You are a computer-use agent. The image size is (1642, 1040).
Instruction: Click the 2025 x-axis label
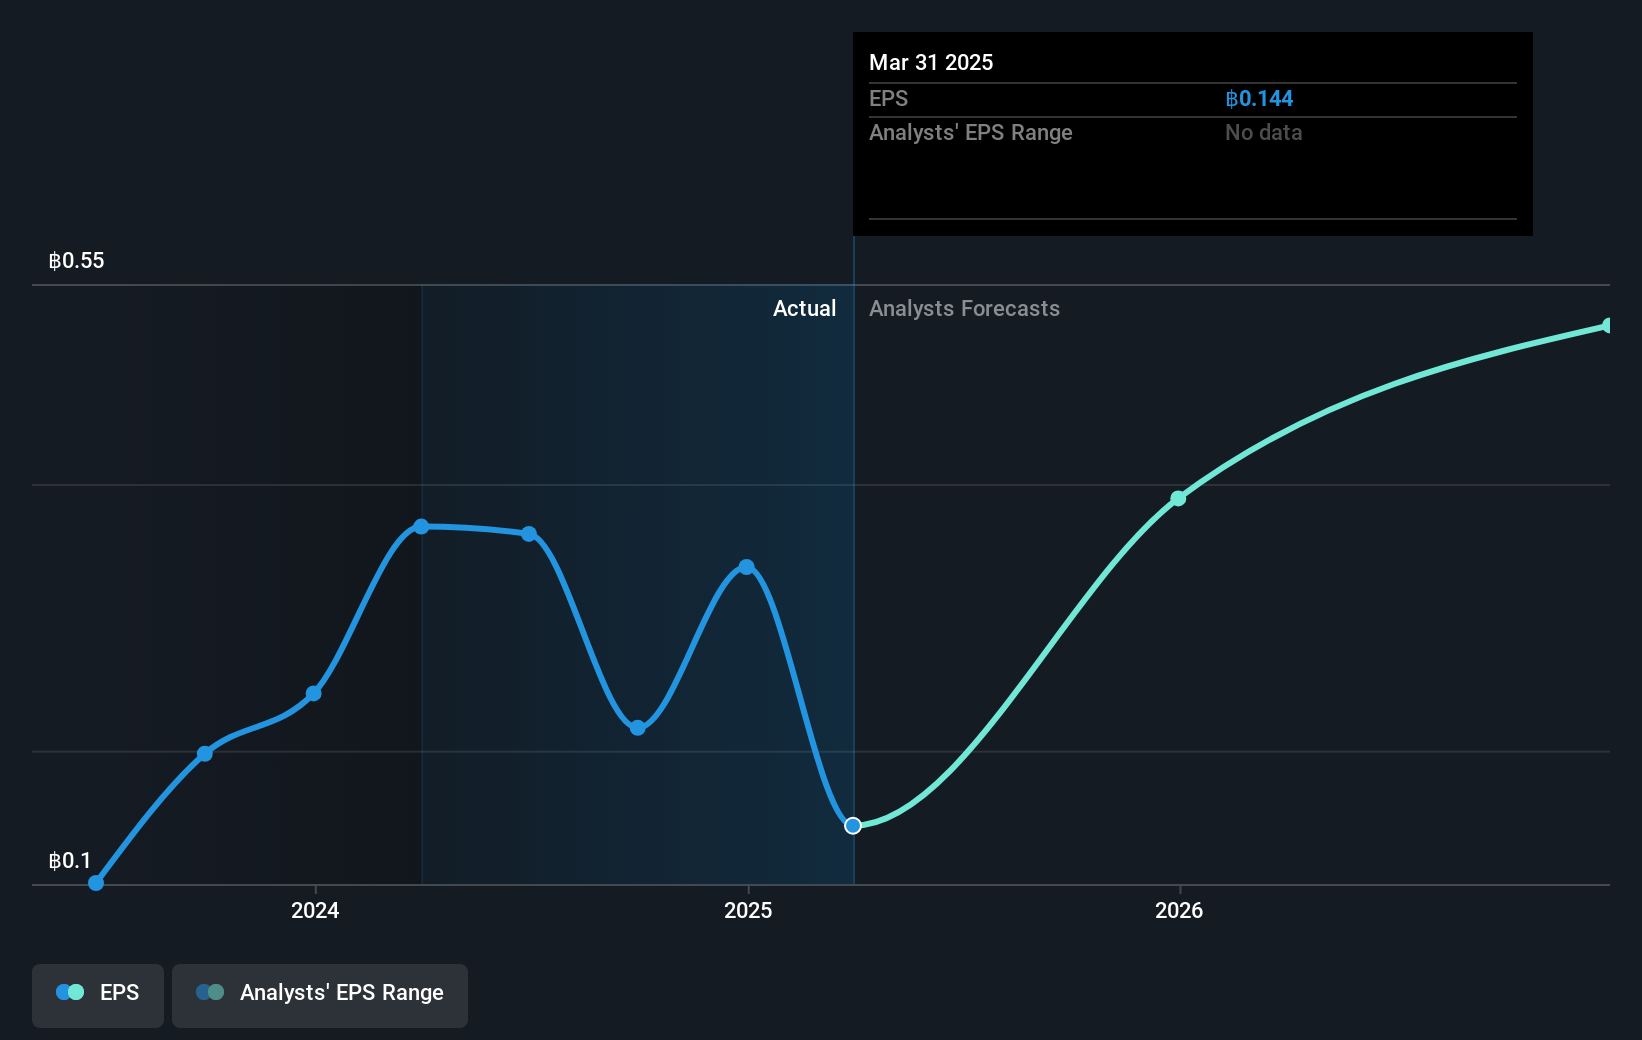click(x=748, y=910)
